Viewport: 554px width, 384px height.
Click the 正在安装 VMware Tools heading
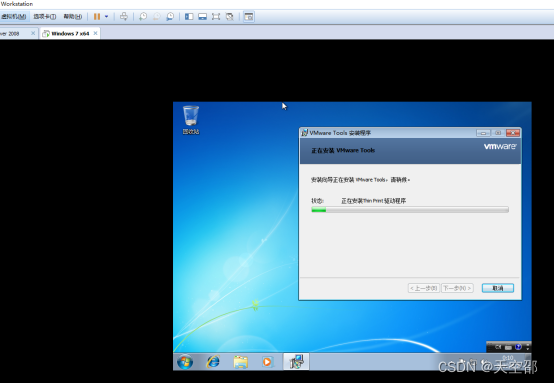pyautogui.click(x=343, y=150)
